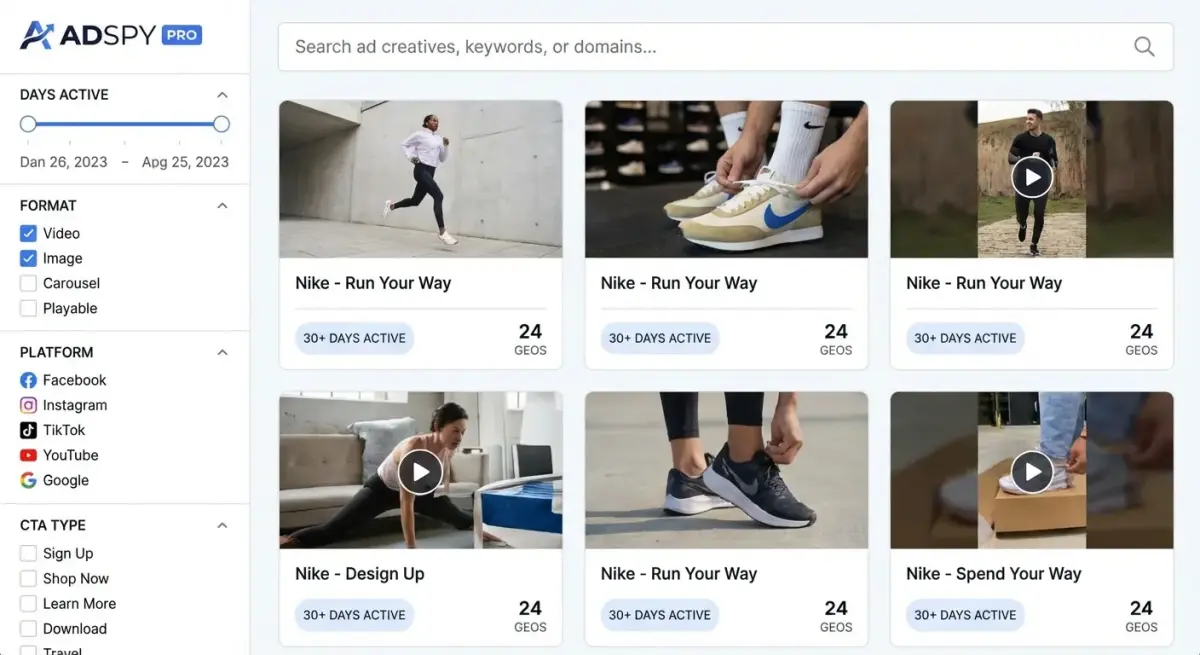Click the right Days Active slider handle
The height and width of the screenshot is (655, 1200).
(221, 124)
